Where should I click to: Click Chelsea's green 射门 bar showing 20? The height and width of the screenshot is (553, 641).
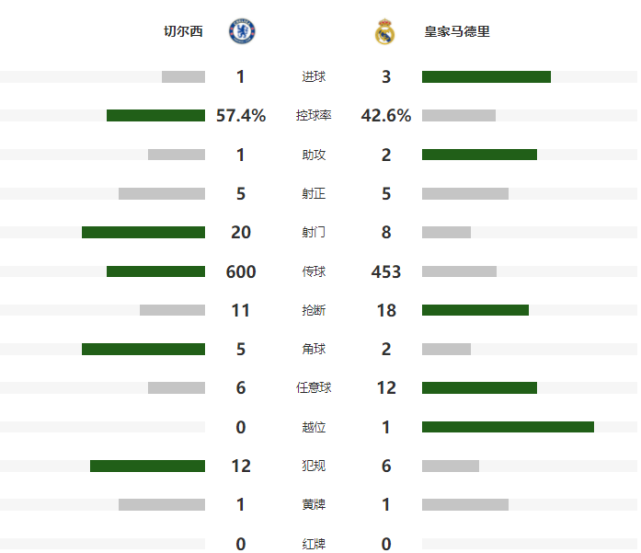click(143, 232)
